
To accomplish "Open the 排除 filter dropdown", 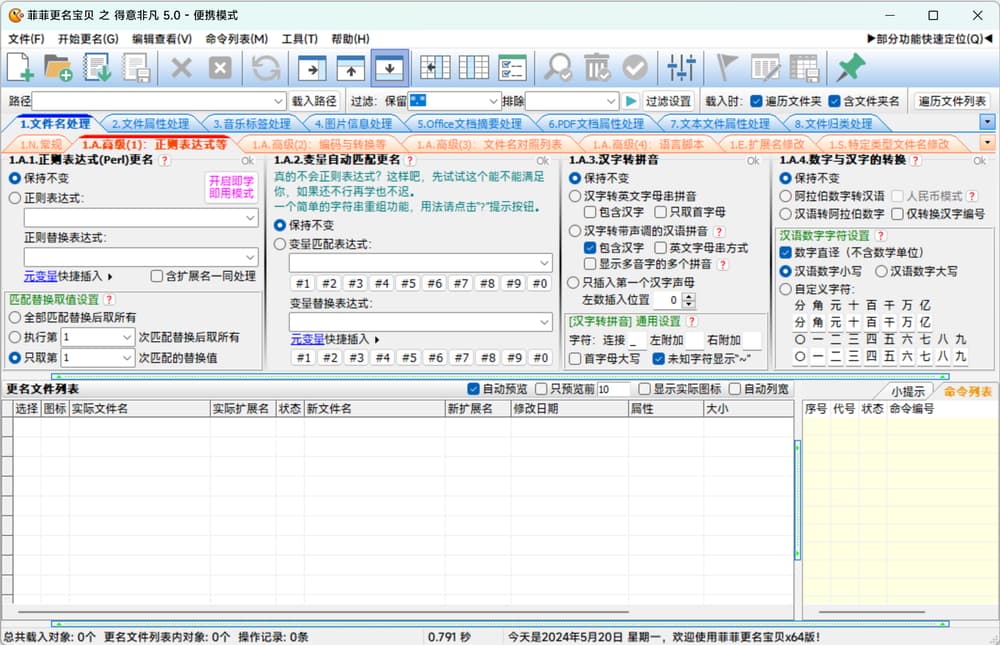I will 610,101.
